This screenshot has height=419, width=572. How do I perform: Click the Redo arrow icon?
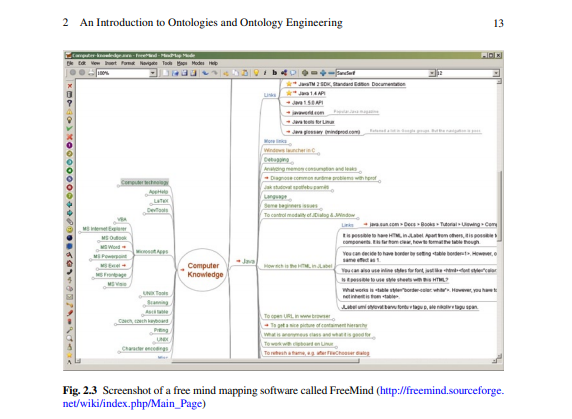click(x=214, y=73)
